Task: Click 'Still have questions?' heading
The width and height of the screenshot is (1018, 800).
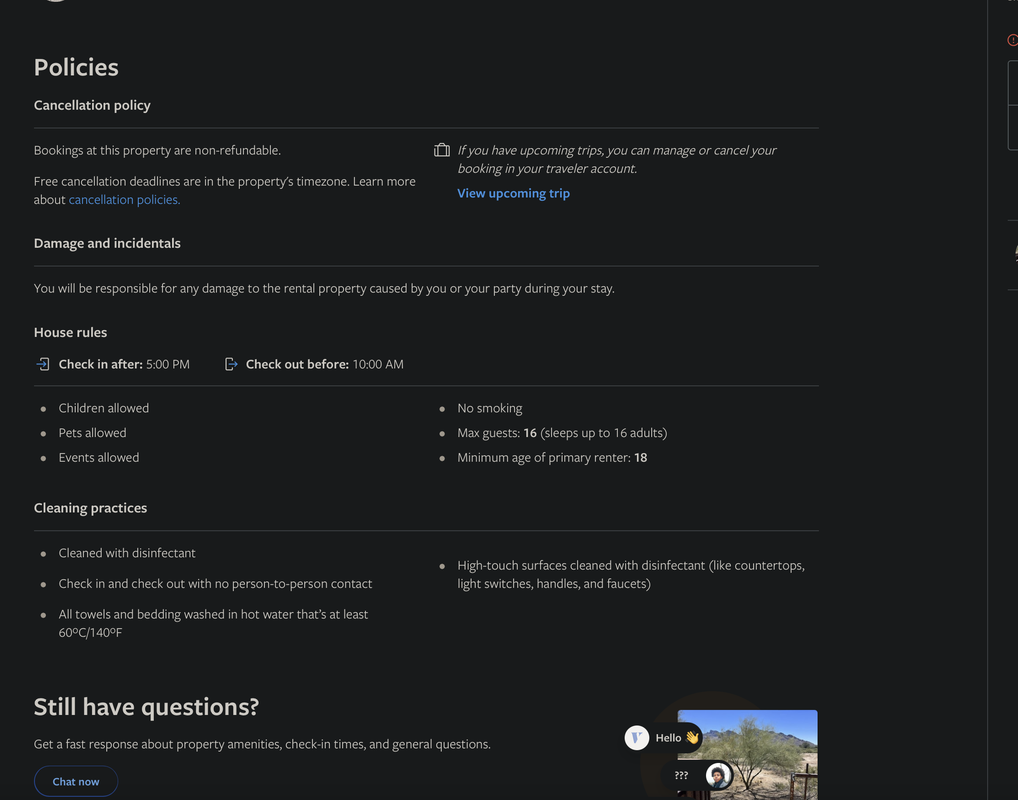Action: pyautogui.click(x=146, y=707)
